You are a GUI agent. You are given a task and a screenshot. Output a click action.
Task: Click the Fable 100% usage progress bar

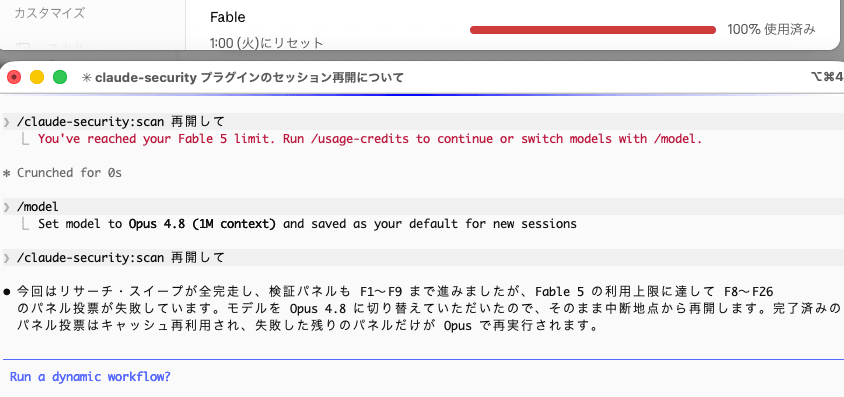(x=593, y=30)
